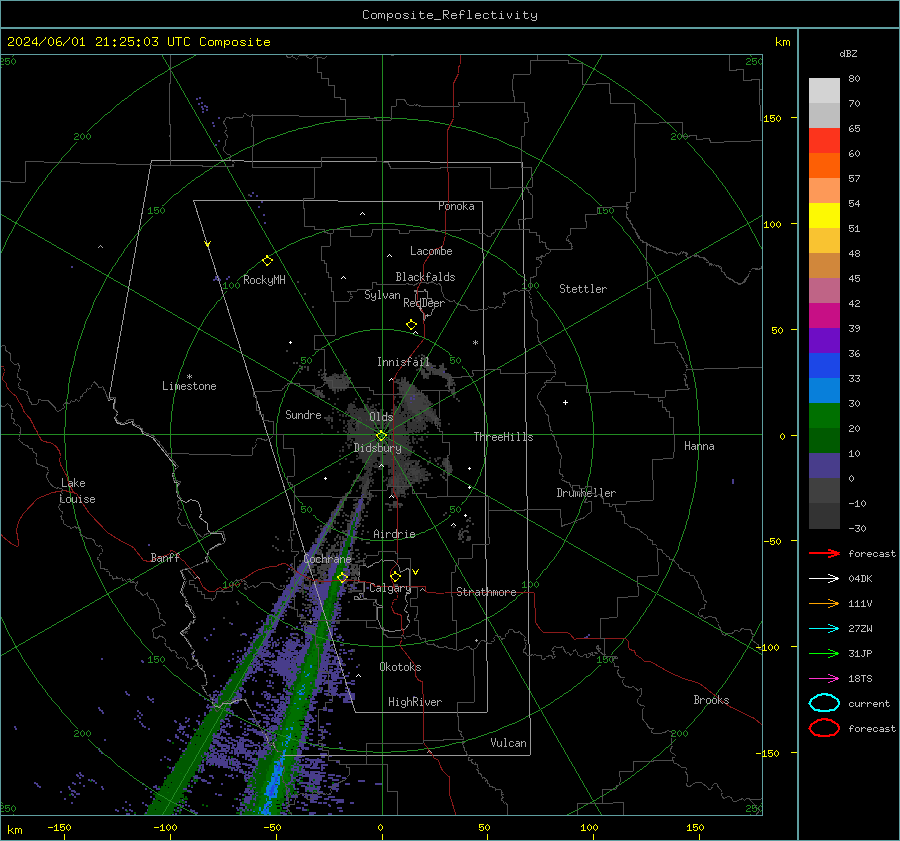Click the HighRiver label
Screen dimensions: 900x841
[x=415, y=702]
